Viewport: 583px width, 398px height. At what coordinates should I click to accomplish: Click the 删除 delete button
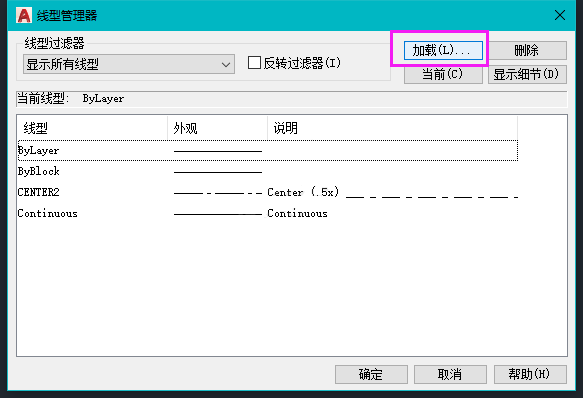(527, 50)
